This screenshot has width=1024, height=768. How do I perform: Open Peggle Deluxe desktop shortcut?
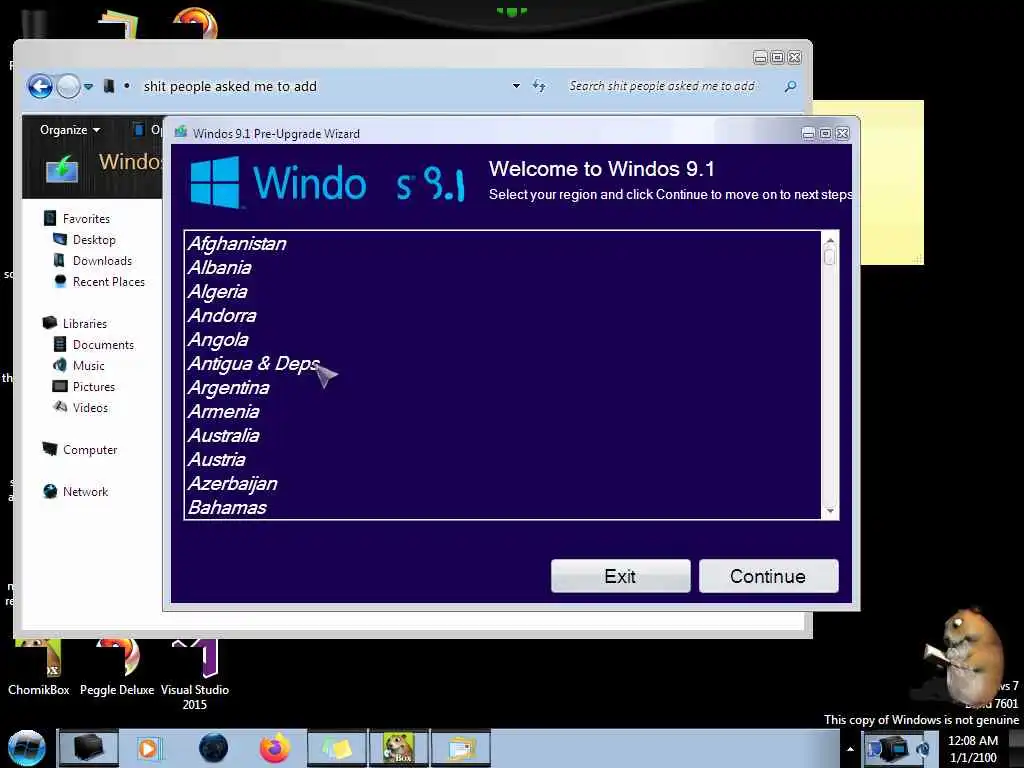(x=117, y=669)
